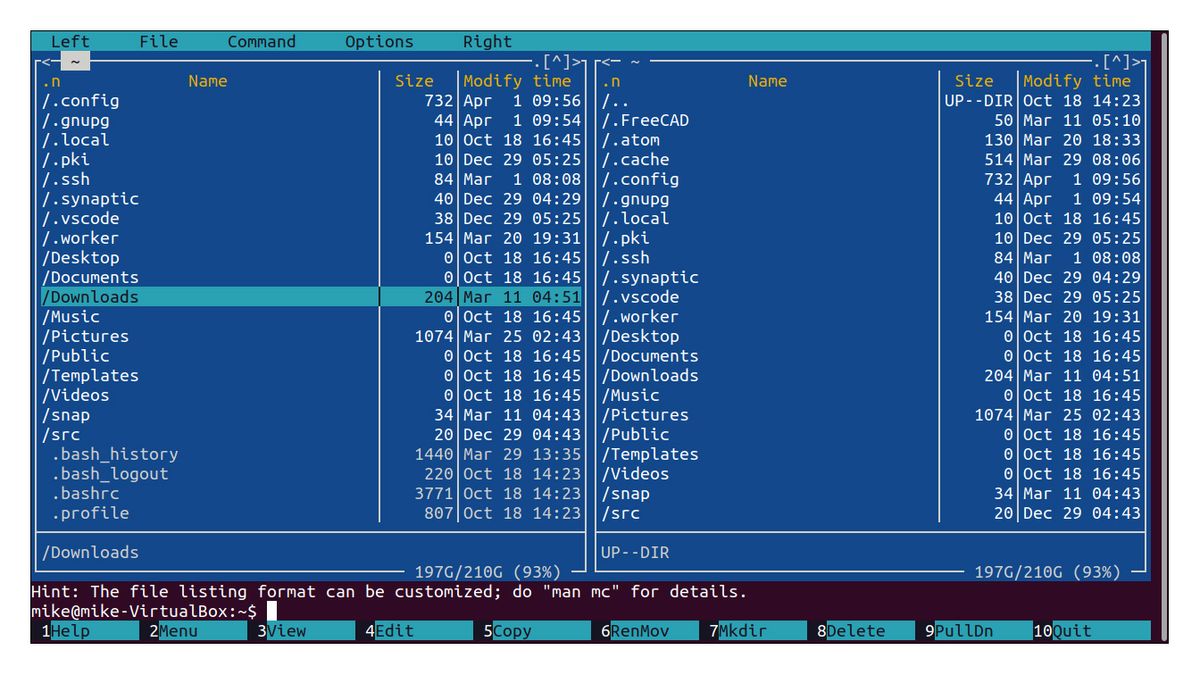The width and height of the screenshot is (1200, 675).
Task: Select the /Downloads entry in the right panel
Action: 651,375
